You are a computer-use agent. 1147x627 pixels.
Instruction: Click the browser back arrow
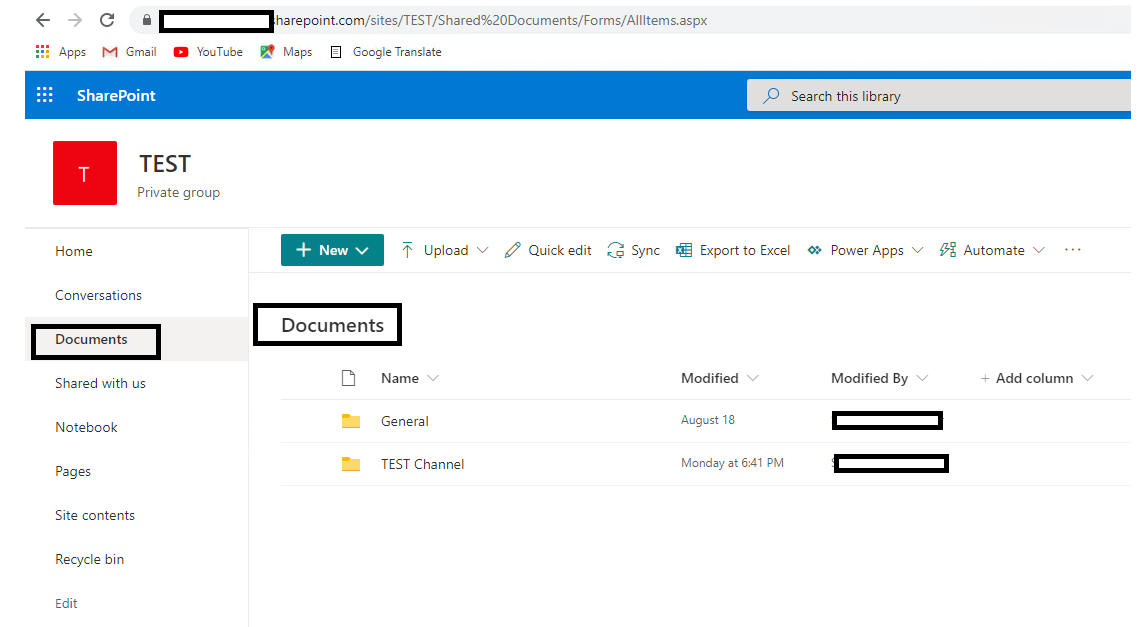(43, 20)
